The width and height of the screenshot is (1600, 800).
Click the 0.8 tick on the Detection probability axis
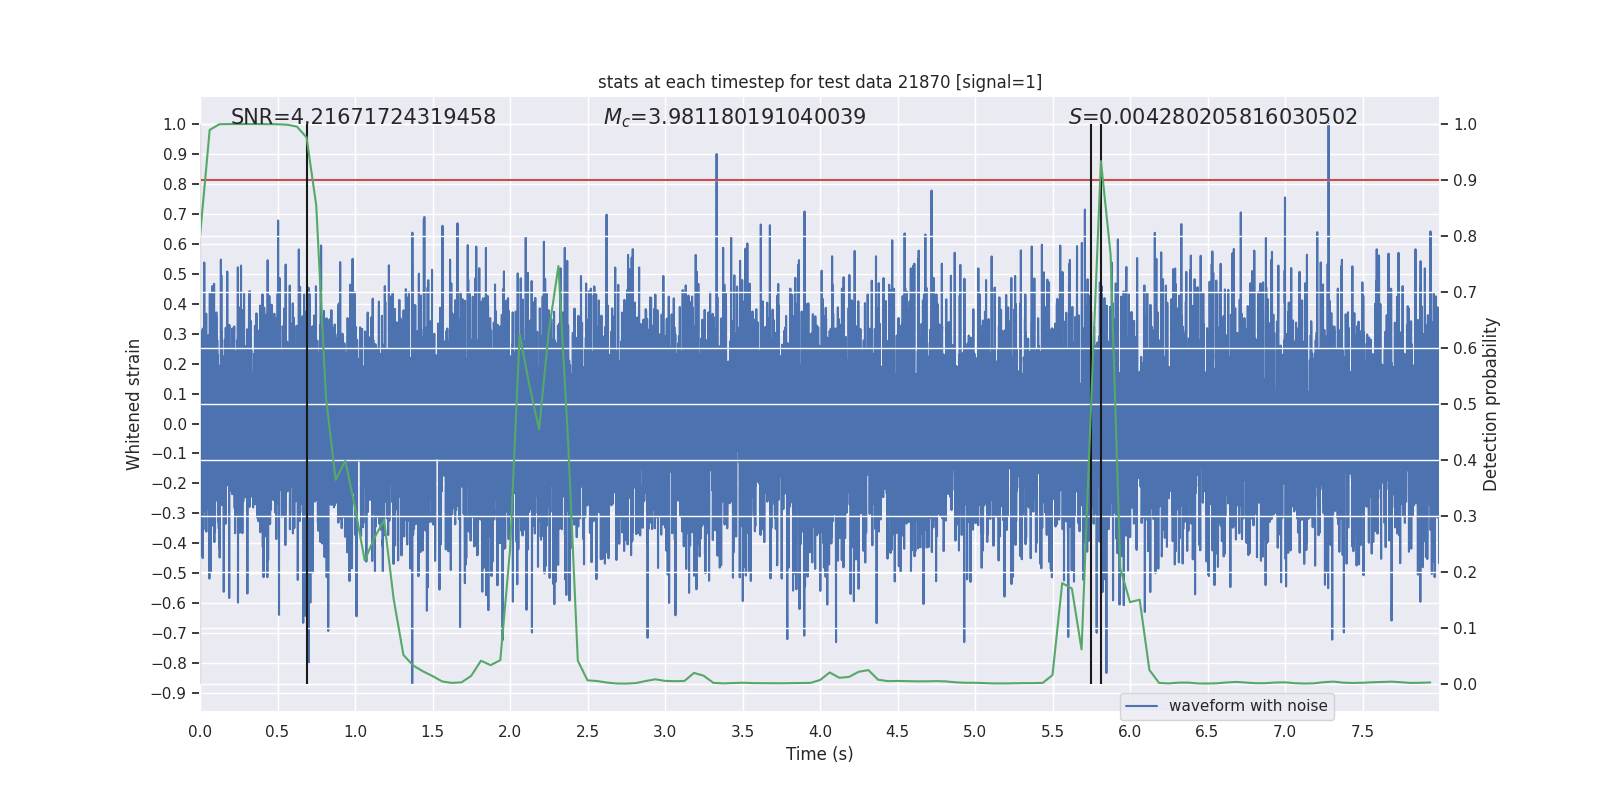[1465, 237]
